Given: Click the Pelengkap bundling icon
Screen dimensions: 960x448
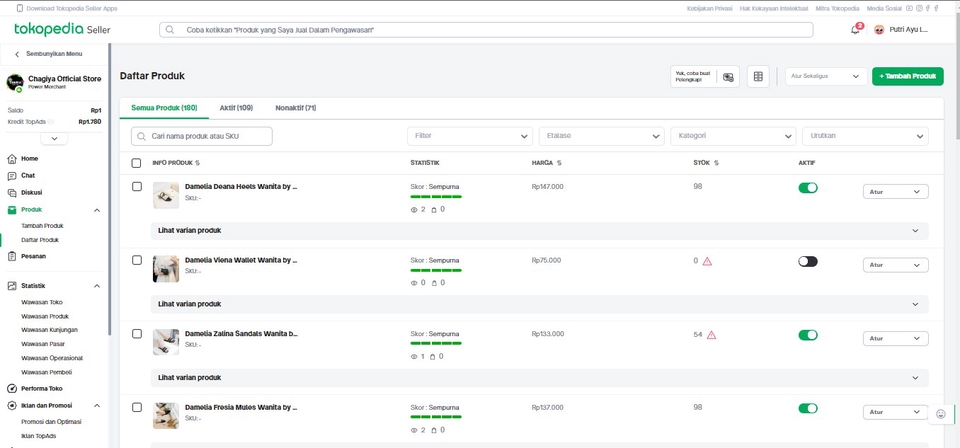Looking at the screenshot, I should click(728, 77).
